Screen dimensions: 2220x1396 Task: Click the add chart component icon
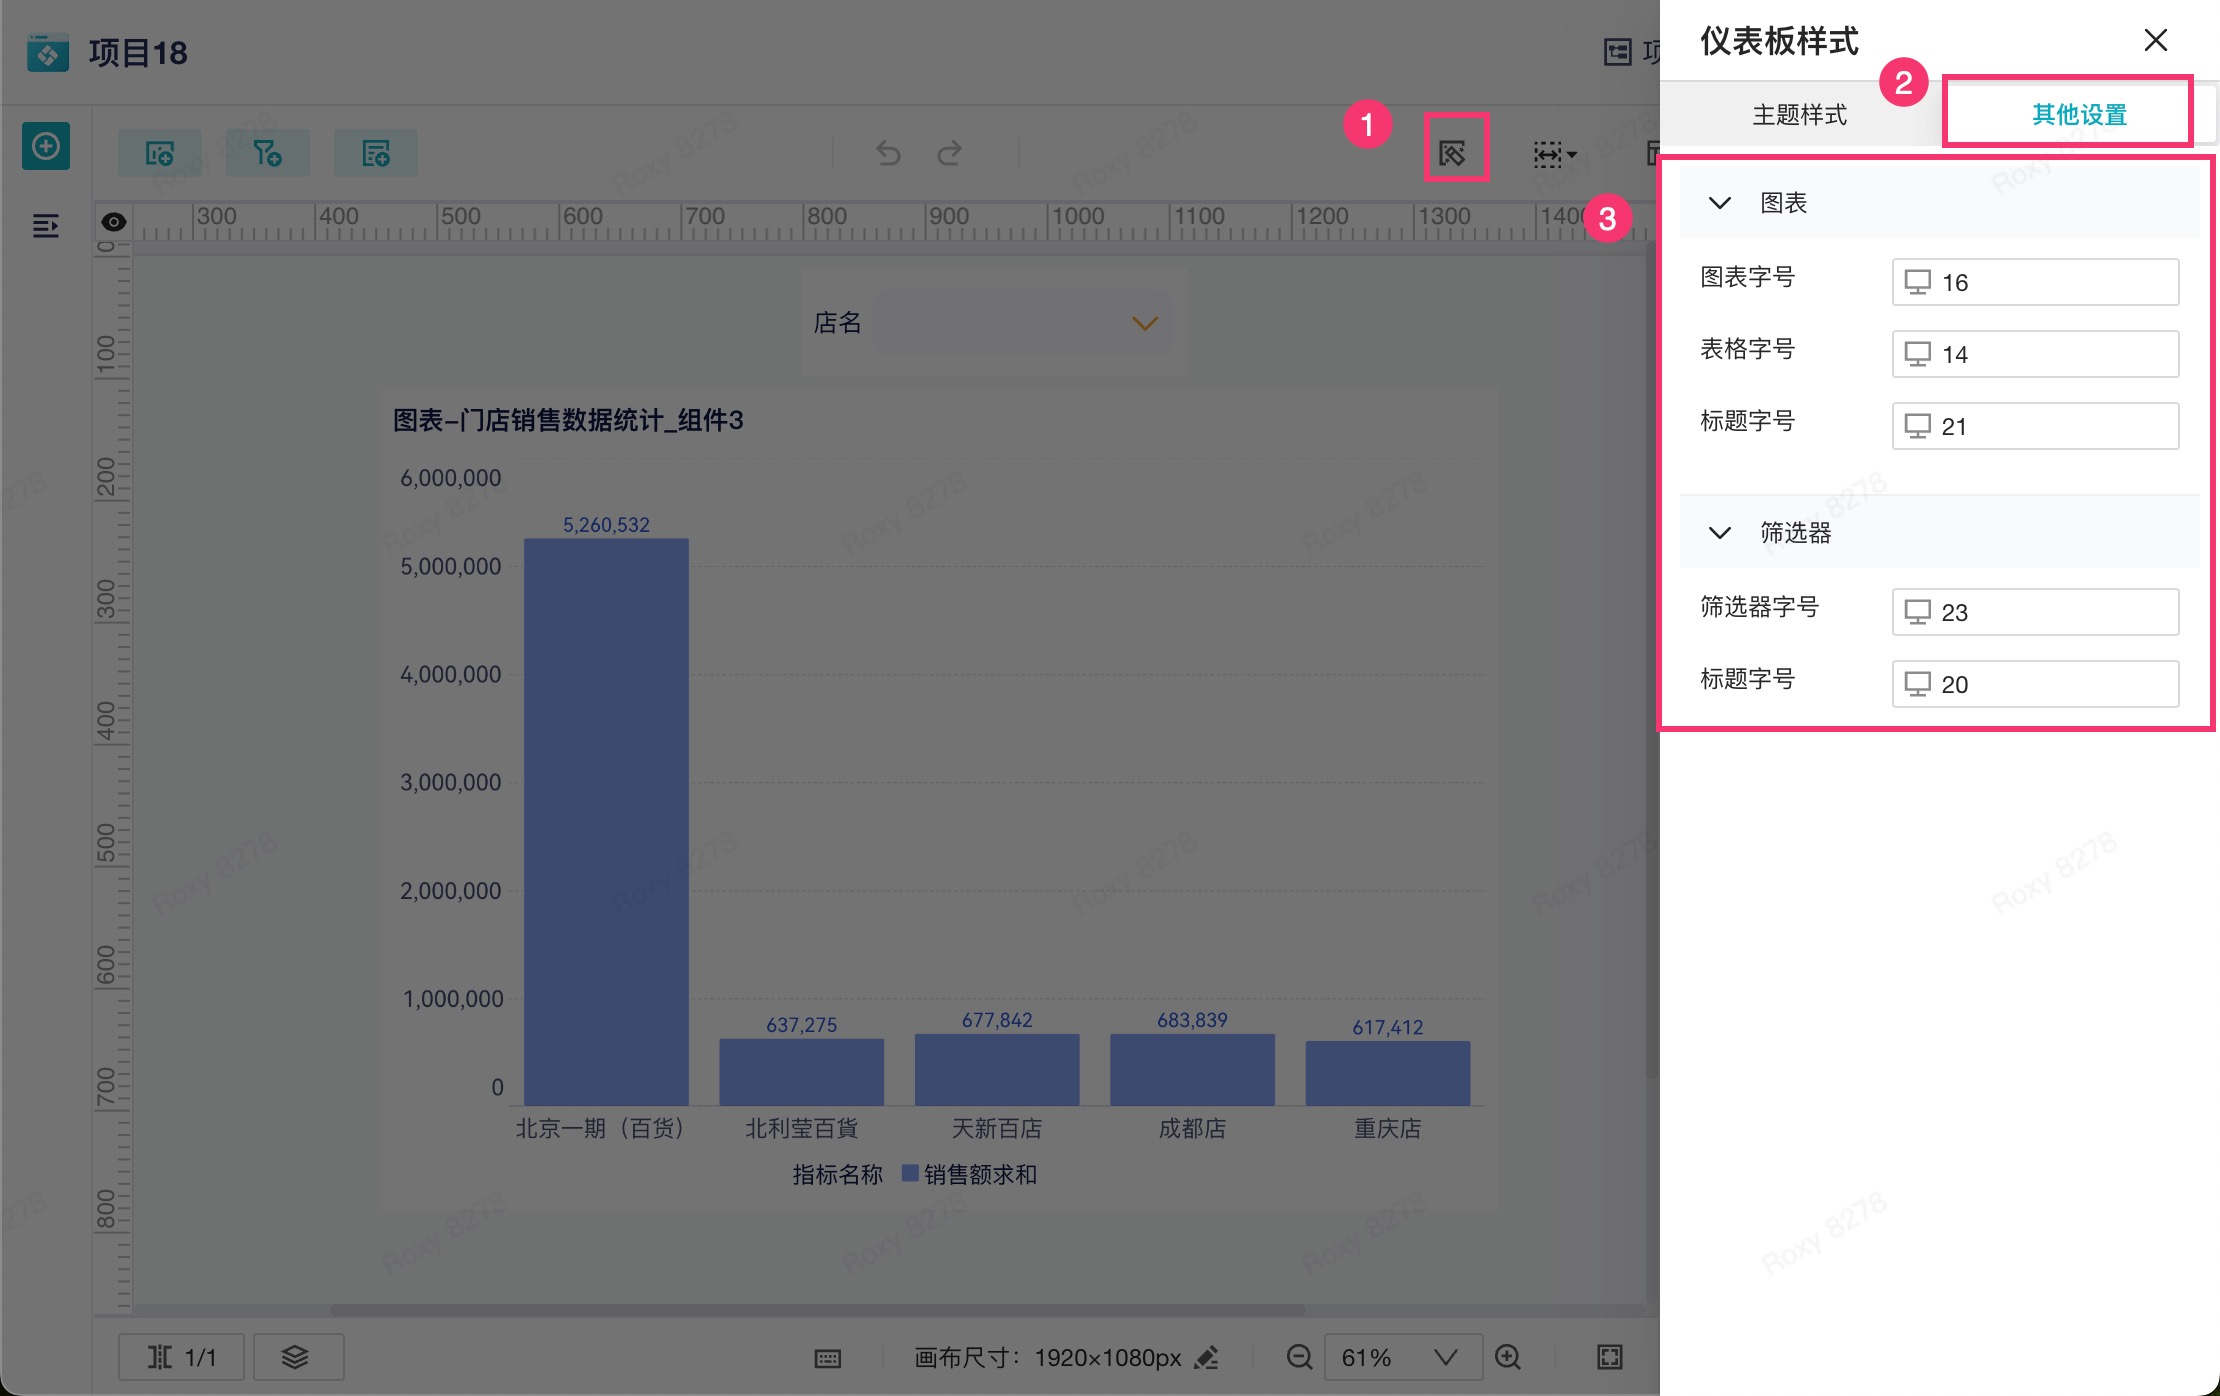click(x=160, y=153)
